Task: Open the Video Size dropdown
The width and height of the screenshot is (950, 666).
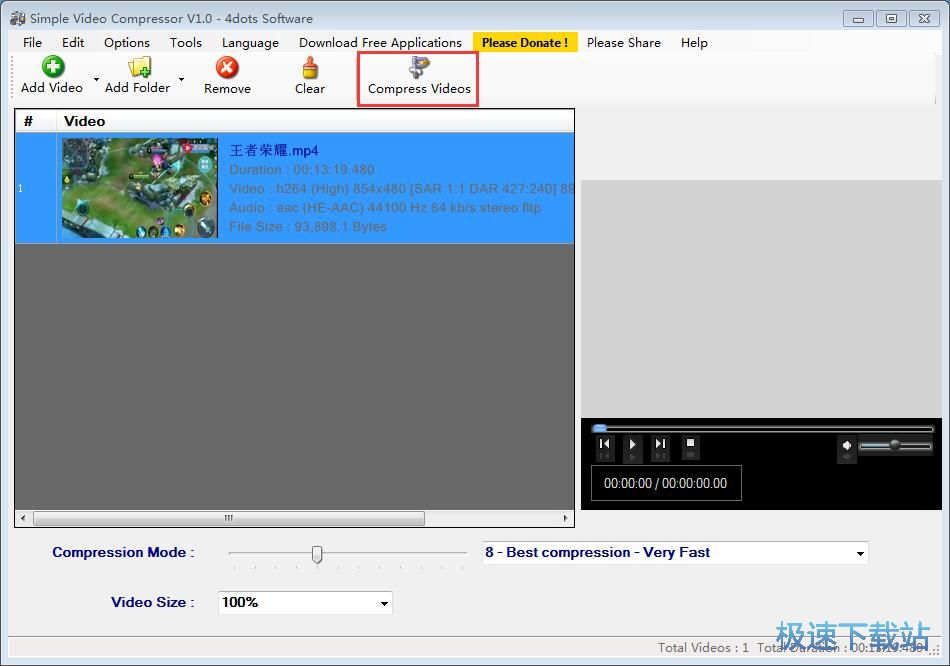Action: [x=384, y=603]
